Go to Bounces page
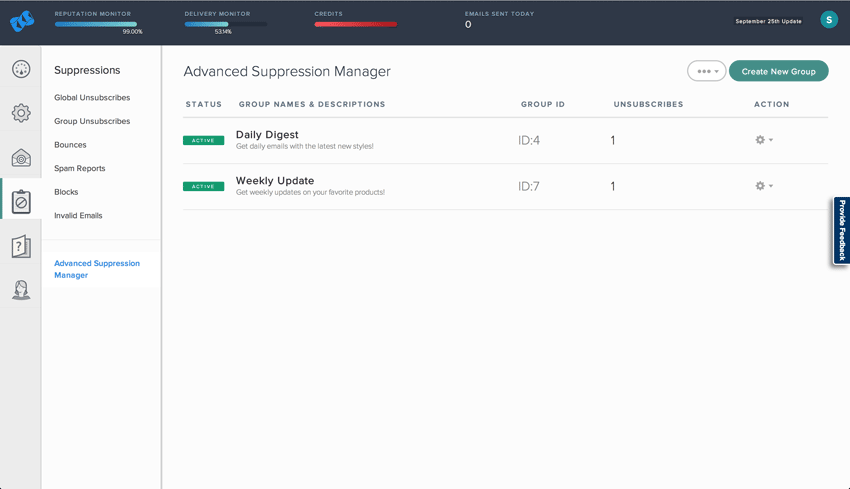The image size is (850, 489). click(x=70, y=145)
